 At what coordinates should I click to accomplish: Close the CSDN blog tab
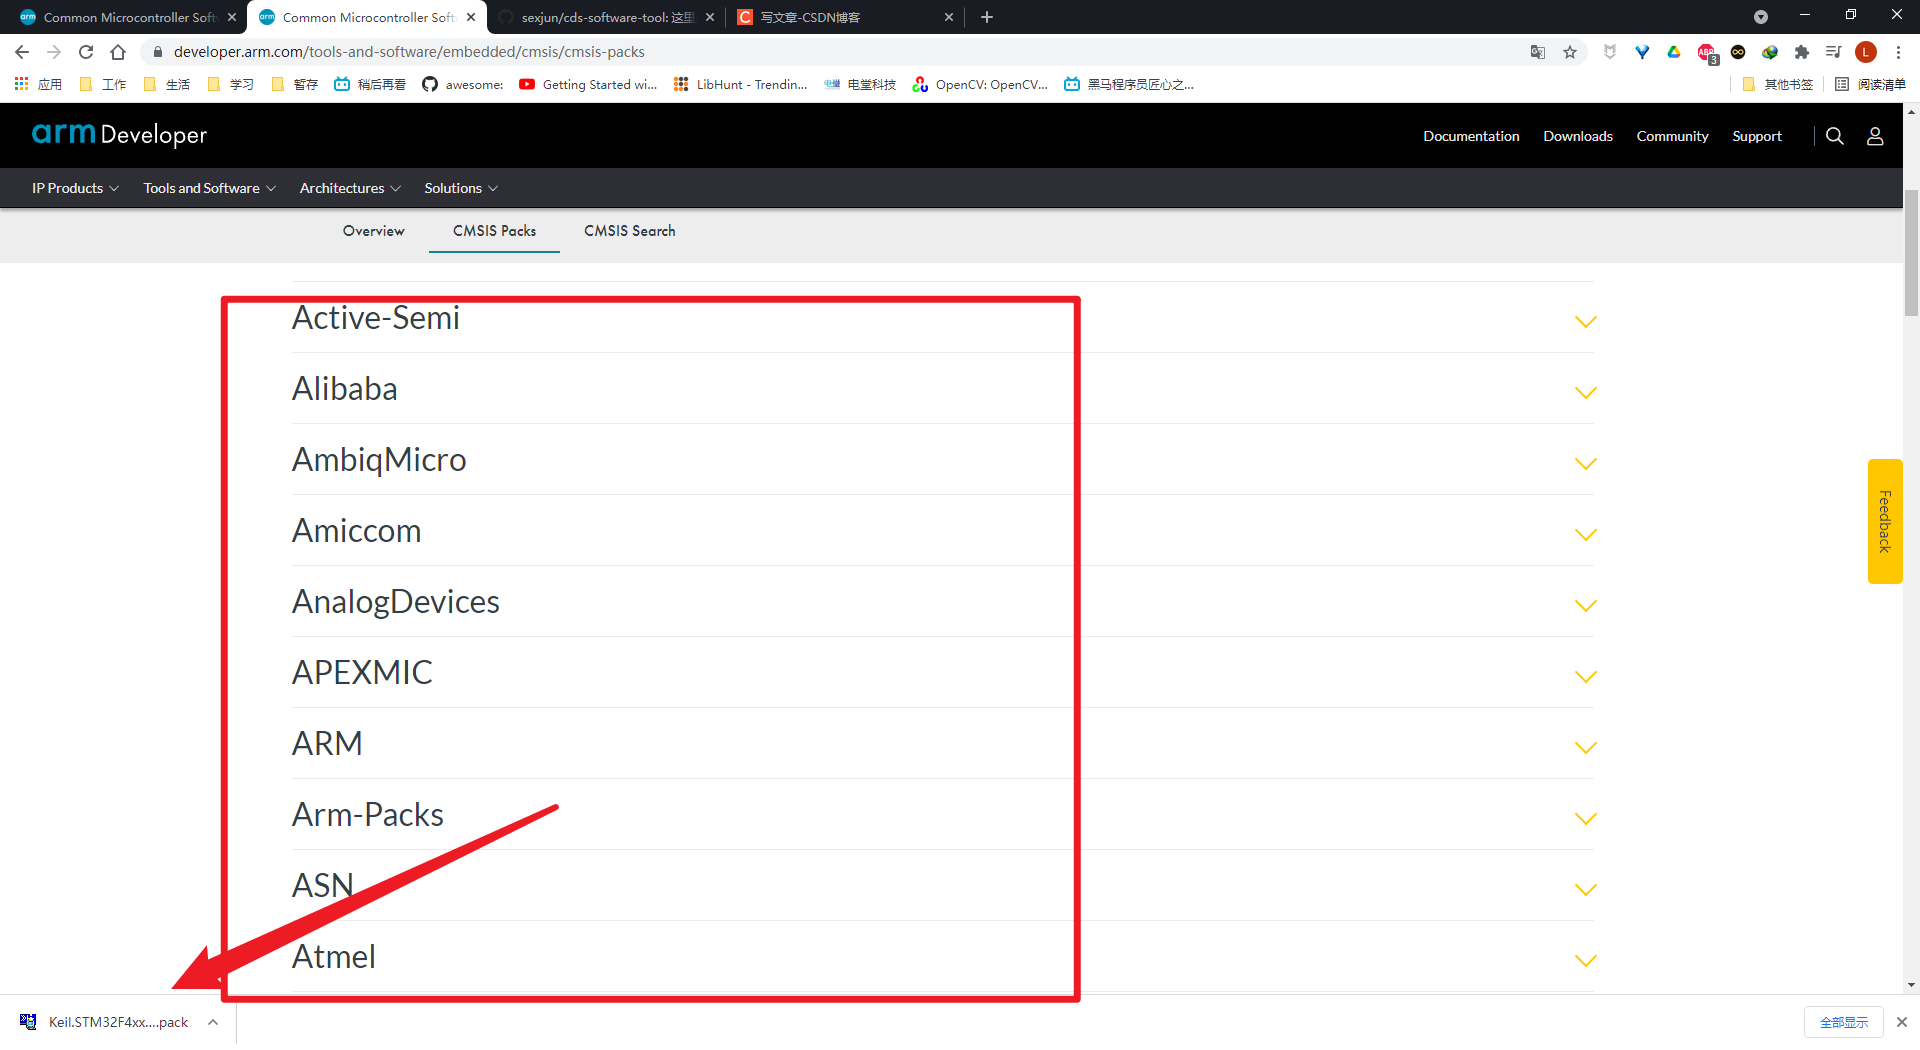pos(949,17)
